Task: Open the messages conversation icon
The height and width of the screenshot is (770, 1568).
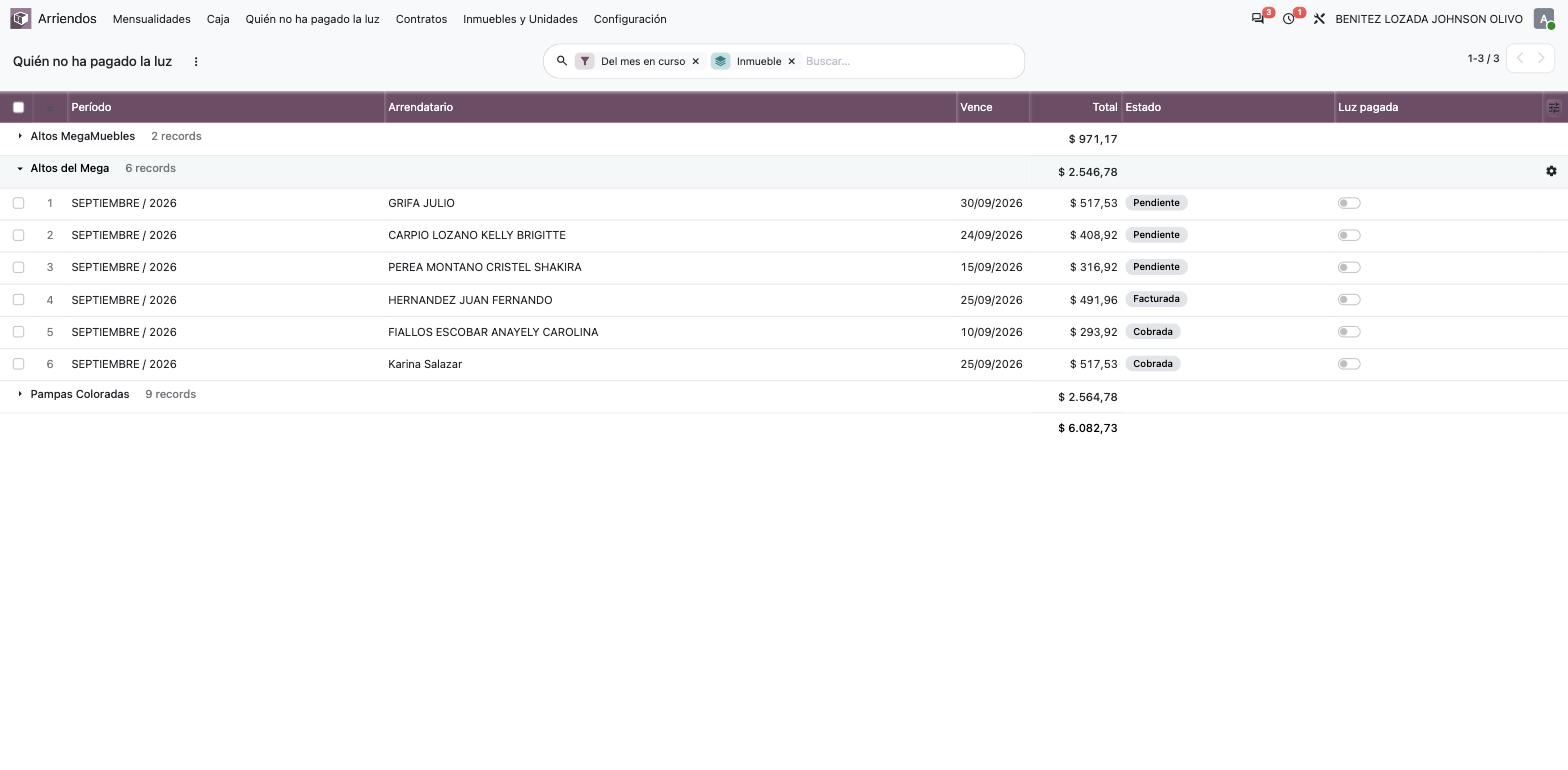Action: (1258, 19)
